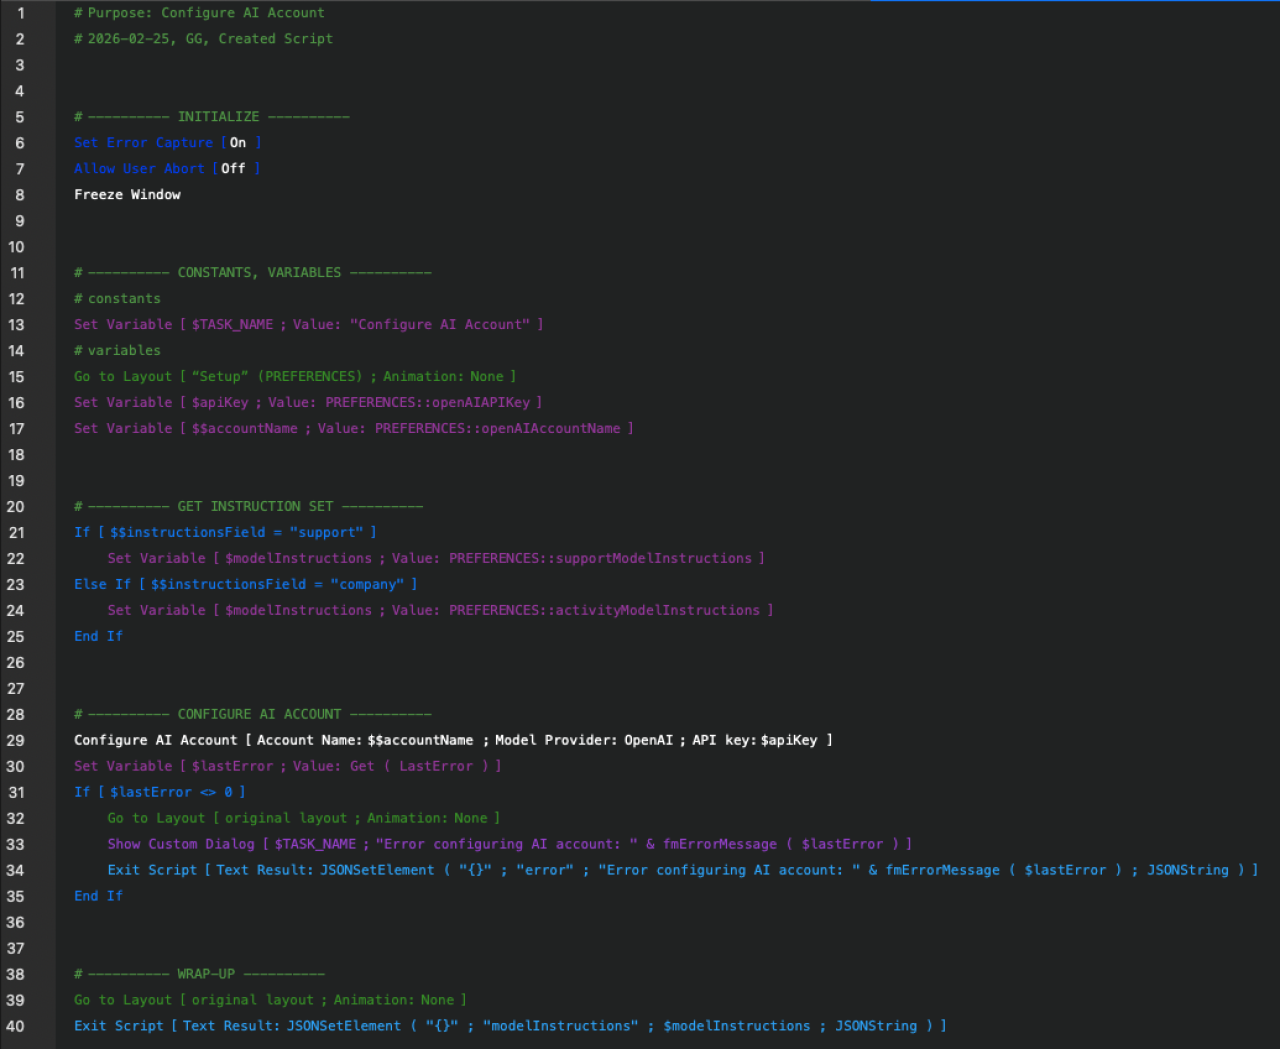
Task: Select the If $$instructionsField equals support line
Action: click(225, 533)
